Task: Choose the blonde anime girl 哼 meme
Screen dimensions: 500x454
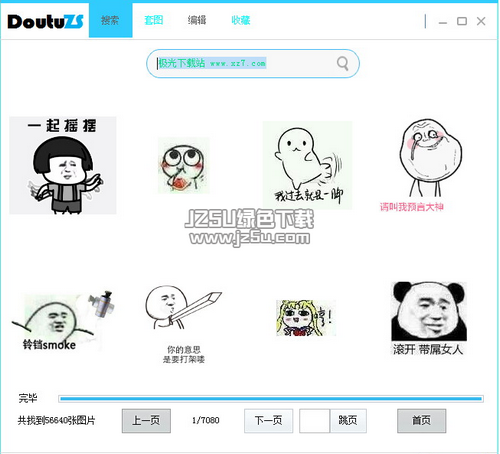Action: [x=306, y=318]
